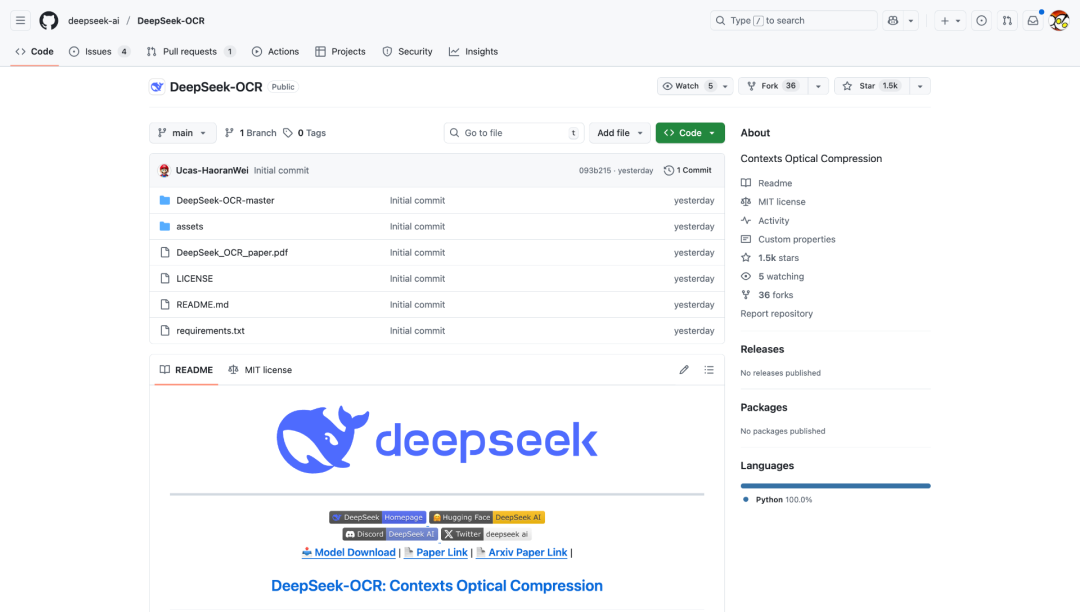This screenshot has height=612, width=1080.
Task: Open the requirements.txt file
Action: 210,330
